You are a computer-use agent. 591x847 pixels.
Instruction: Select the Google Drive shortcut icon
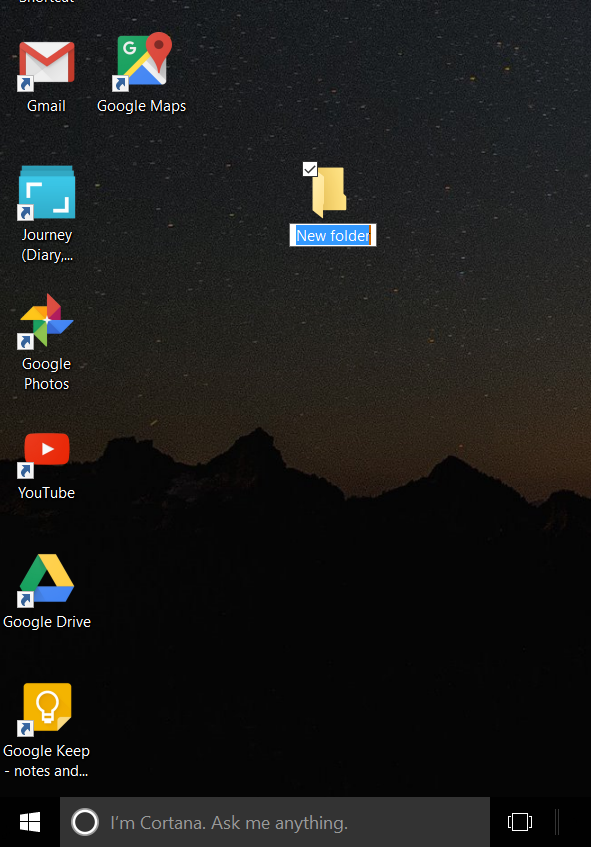46,580
